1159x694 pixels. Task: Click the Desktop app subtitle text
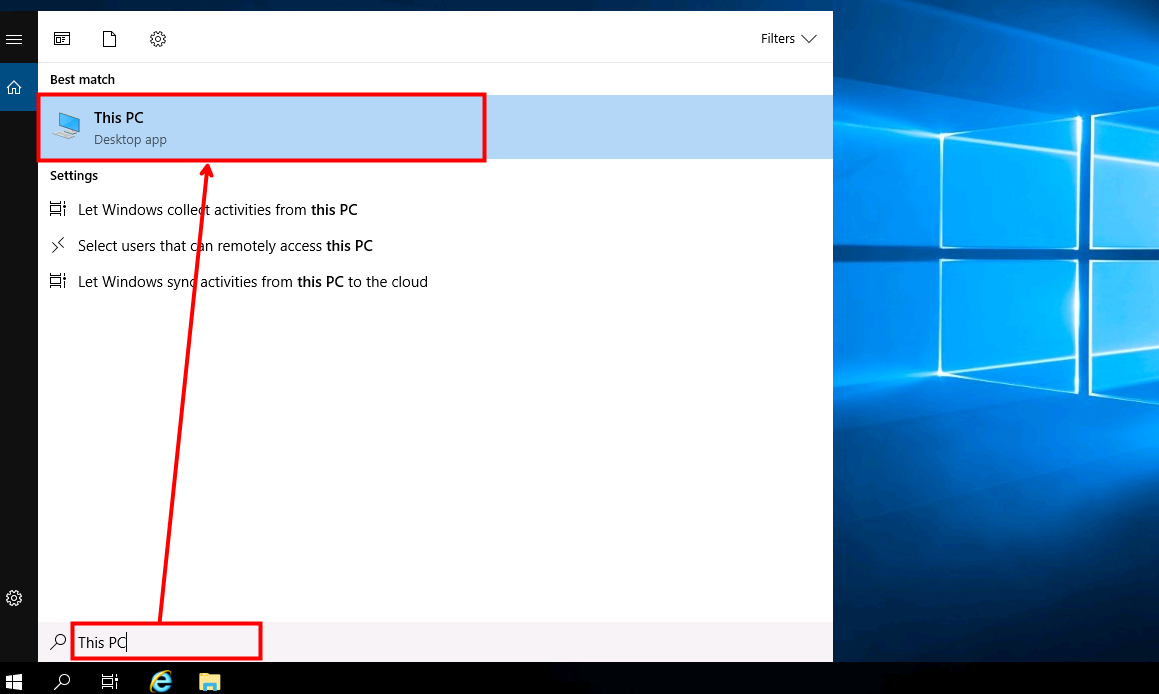click(130, 140)
